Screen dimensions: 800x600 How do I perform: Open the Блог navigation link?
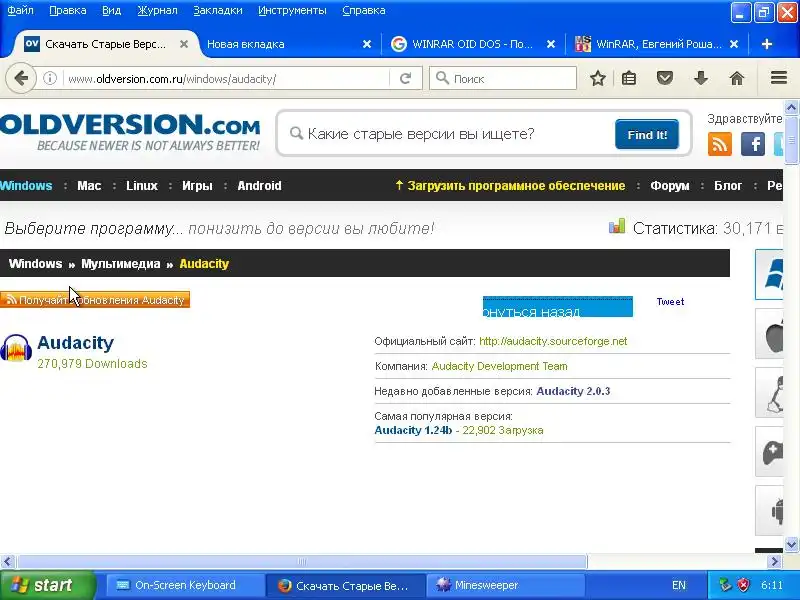pos(728,186)
